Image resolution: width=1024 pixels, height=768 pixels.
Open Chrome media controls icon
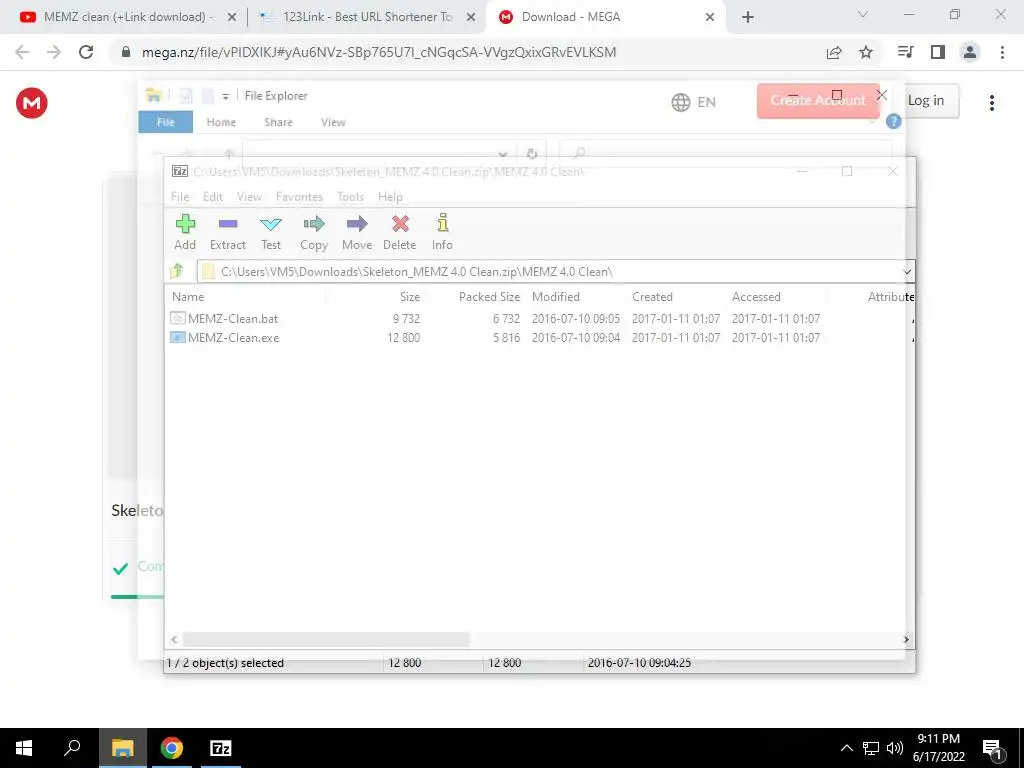(905, 52)
